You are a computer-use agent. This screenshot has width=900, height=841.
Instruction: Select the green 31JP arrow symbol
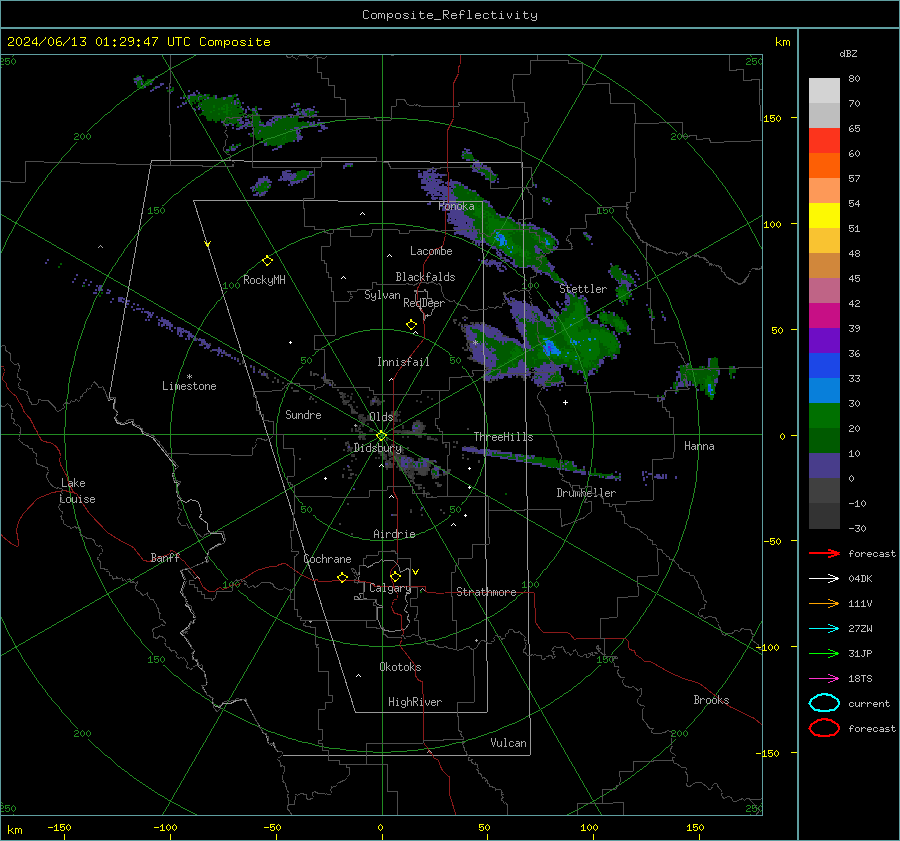824,653
